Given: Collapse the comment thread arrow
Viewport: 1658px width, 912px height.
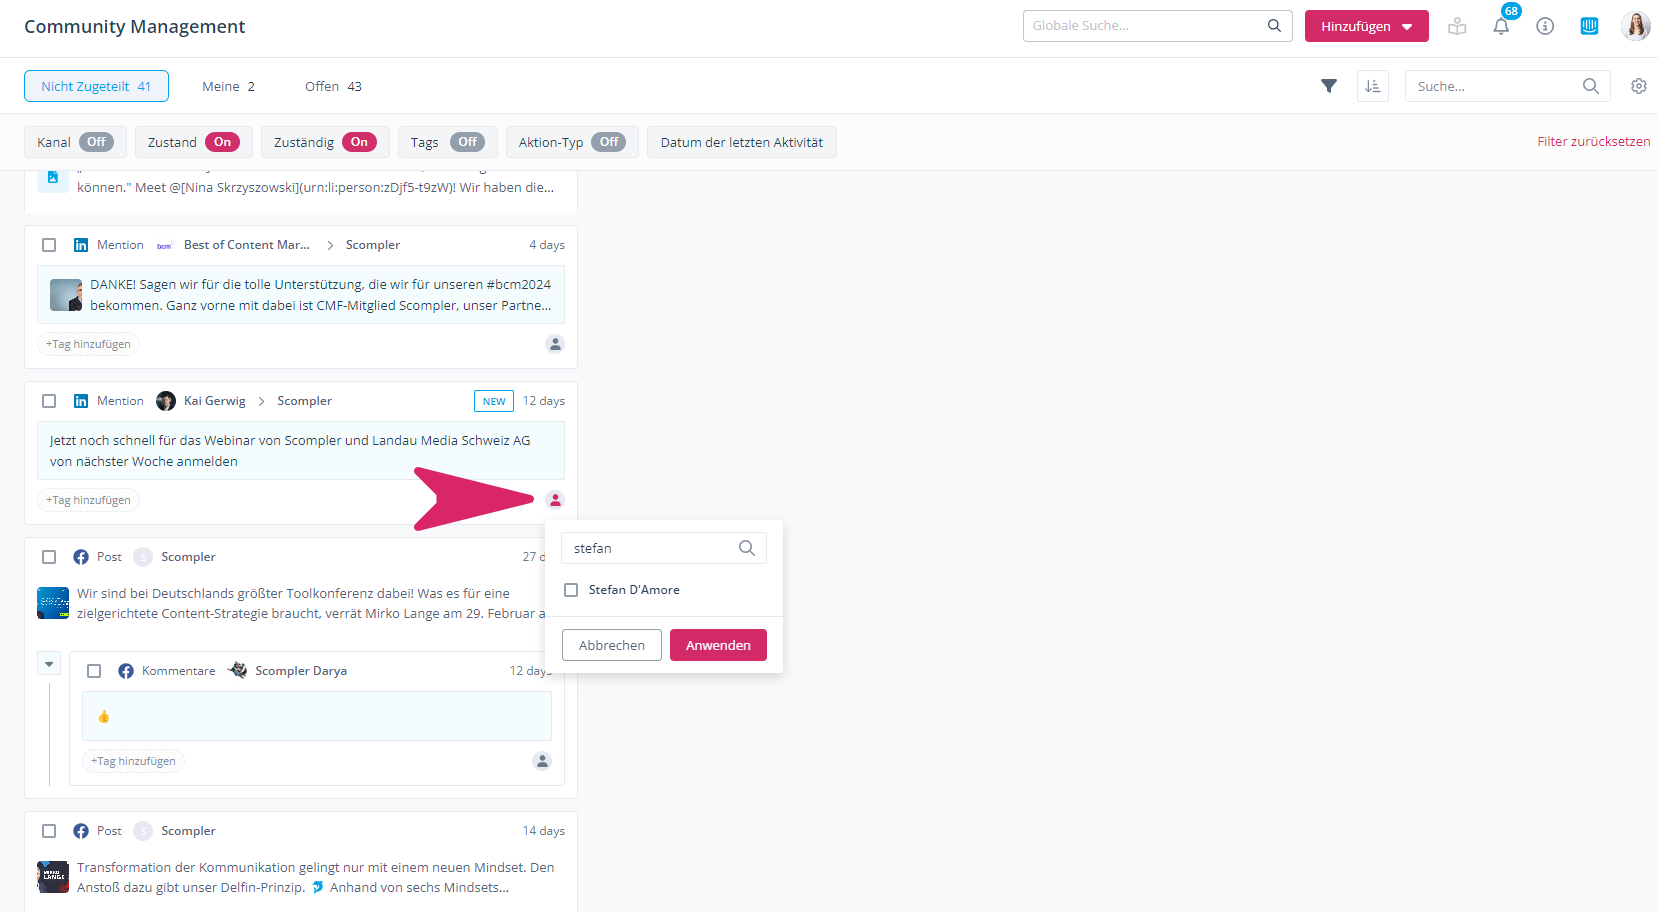Looking at the screenshot, I should pyautogui.click(x=49, y=664).
